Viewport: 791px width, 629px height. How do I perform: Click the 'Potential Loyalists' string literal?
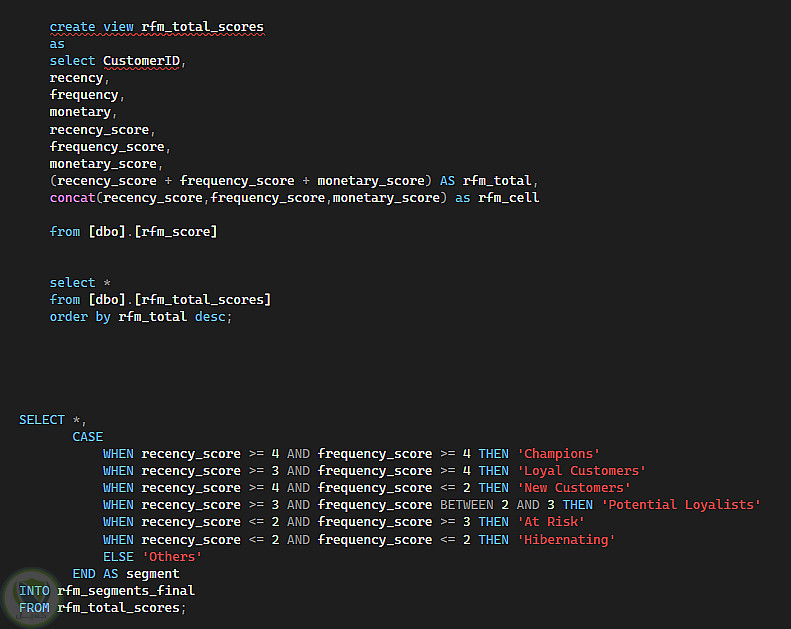point(681,505)
